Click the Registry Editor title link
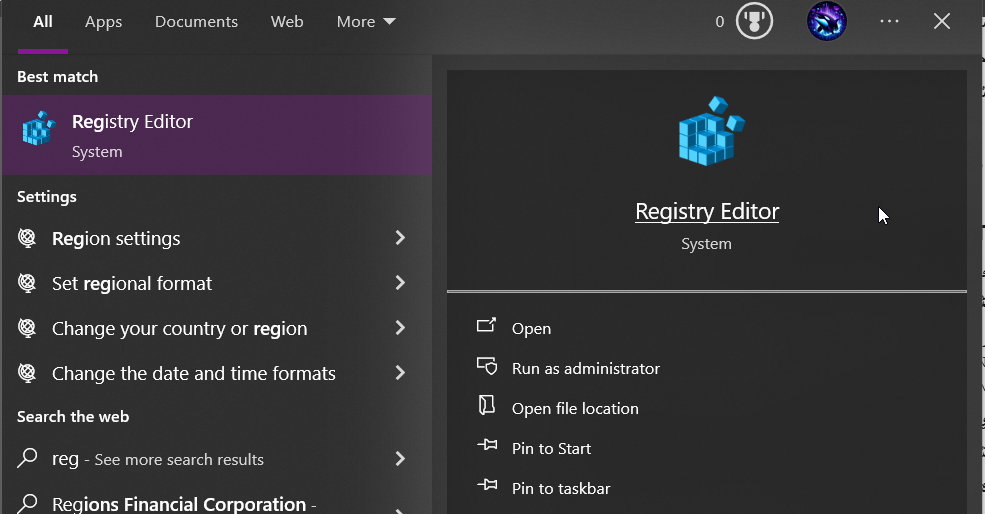Image resolution: width=985 pixels, height=514 pixels. [x=707, y=212]
